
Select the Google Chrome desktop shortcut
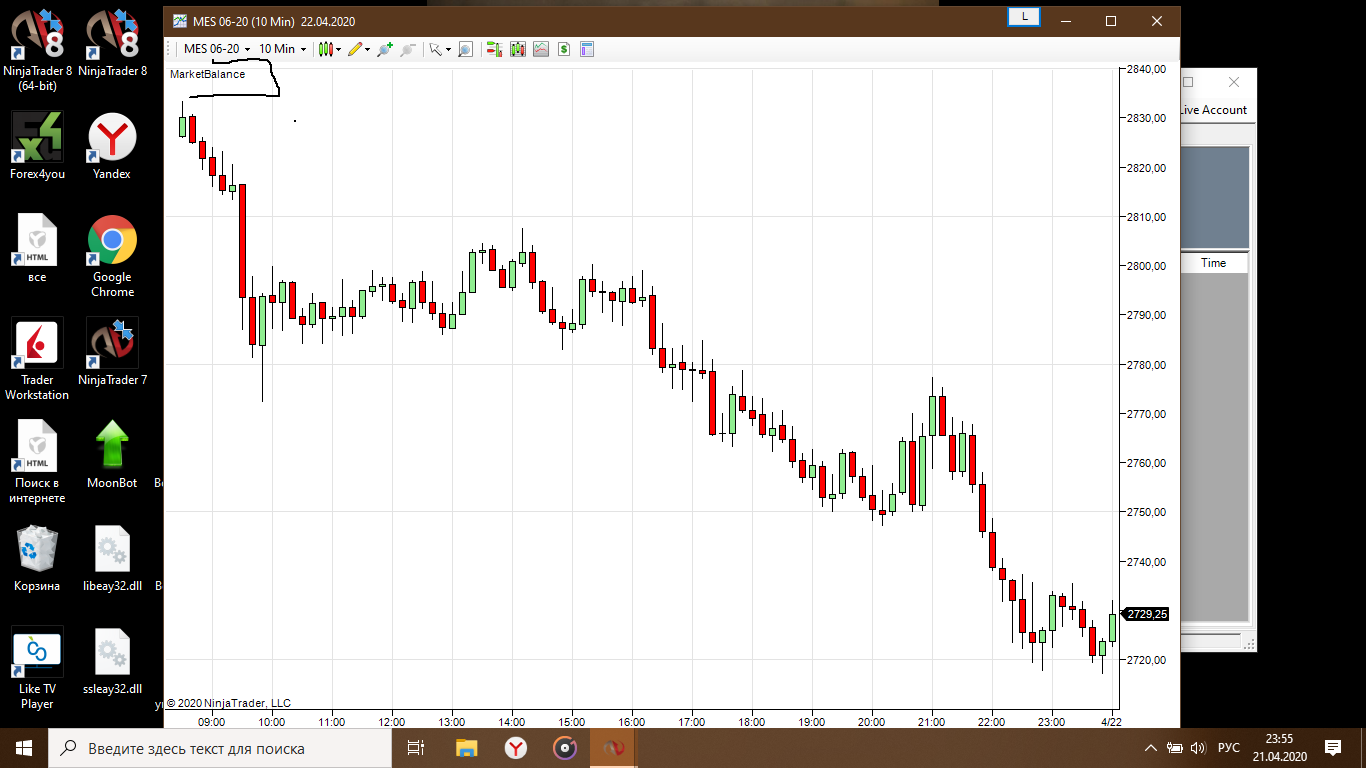tap(112, 257)
